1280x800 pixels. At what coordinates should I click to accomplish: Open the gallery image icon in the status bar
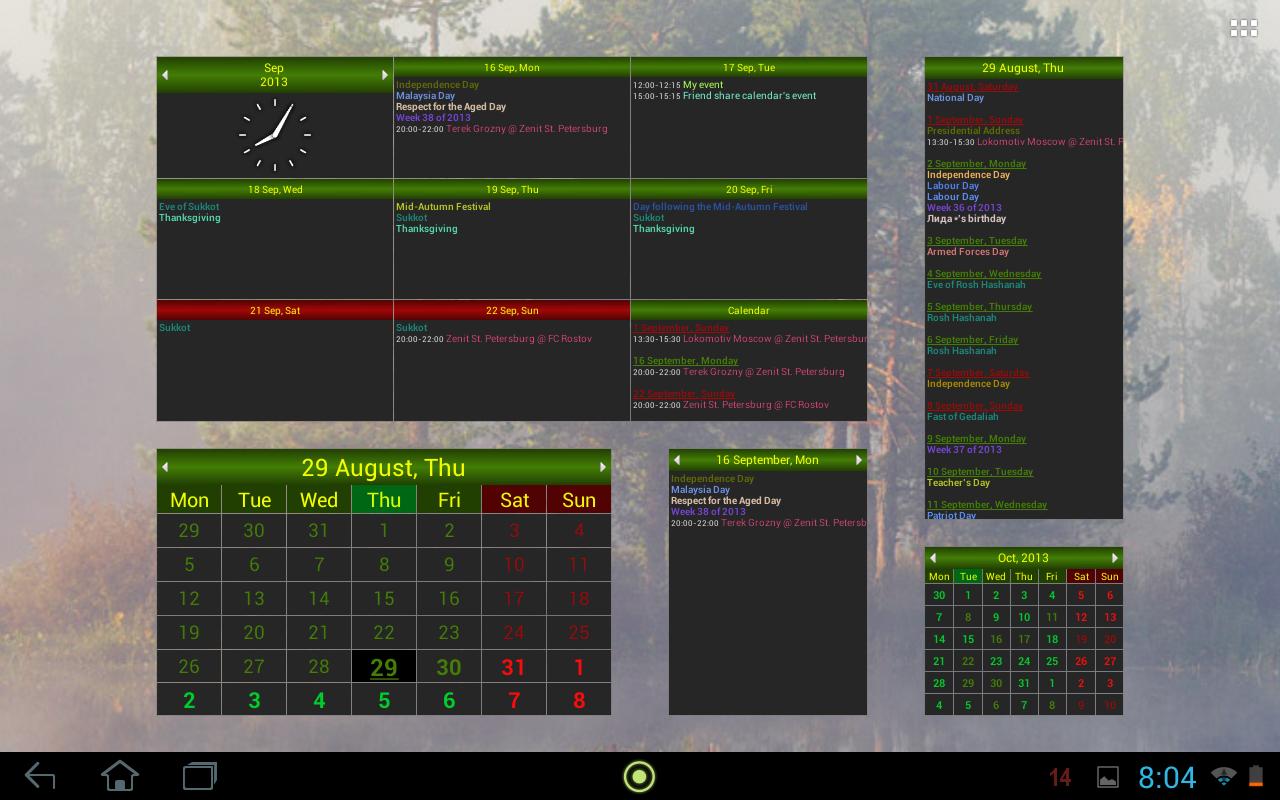click(x=1110, y=776)
